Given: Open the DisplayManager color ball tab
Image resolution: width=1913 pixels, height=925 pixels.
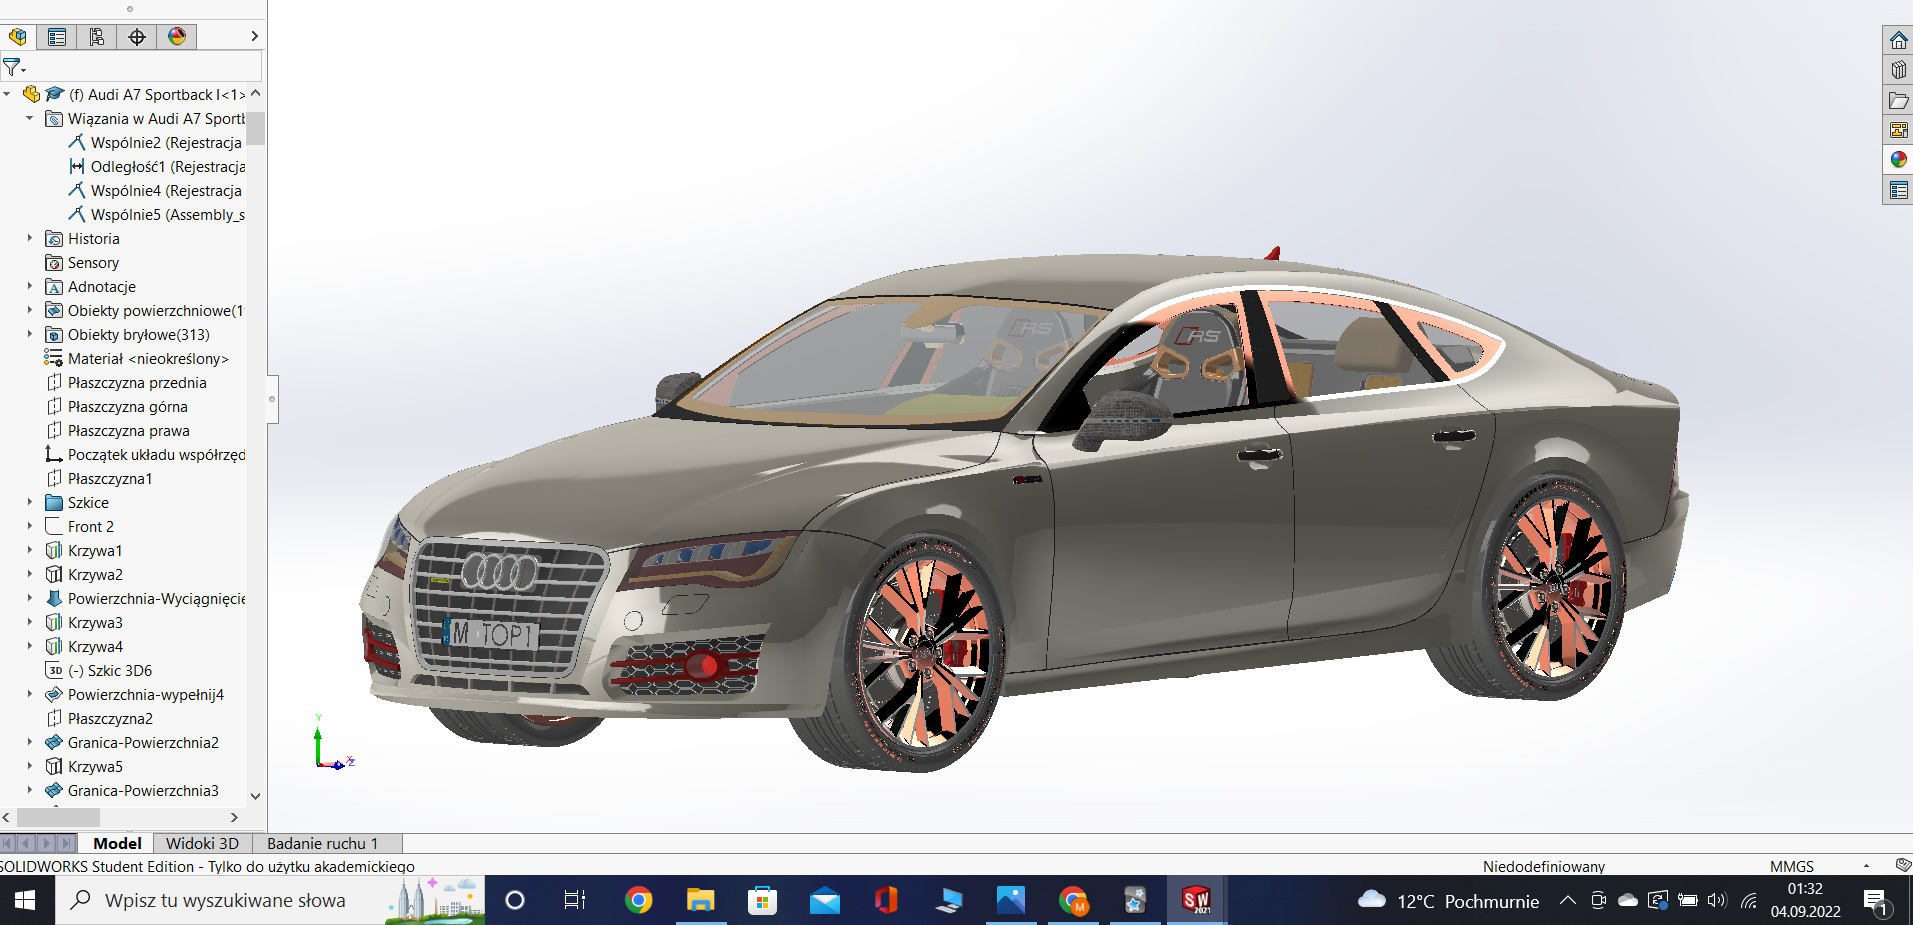Looking at the screenshot, I should coord(177,37).
